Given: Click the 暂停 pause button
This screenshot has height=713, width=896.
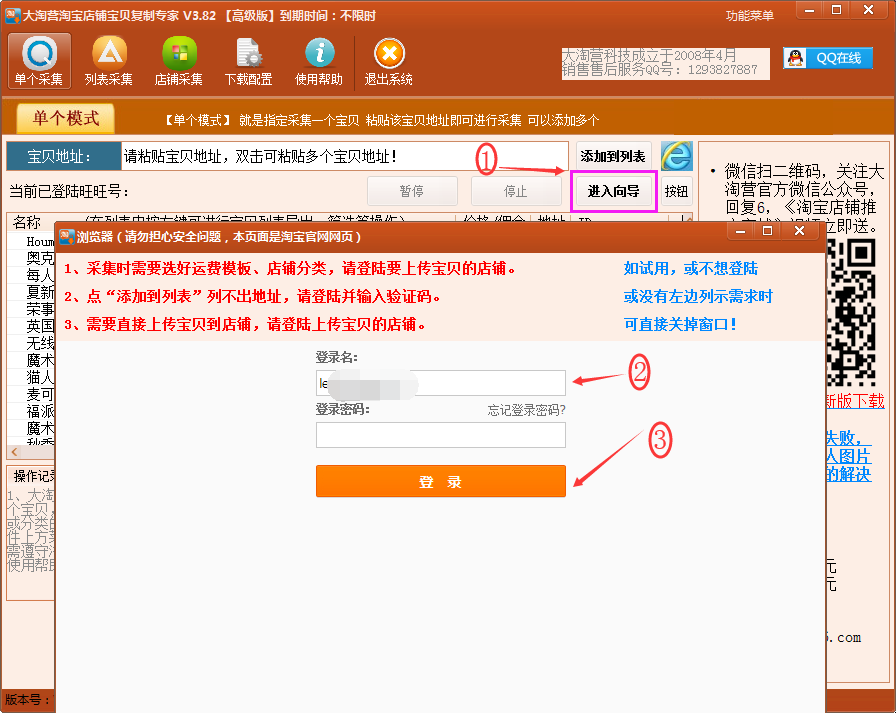Looking at the screenshot, I should click(412, 191).
